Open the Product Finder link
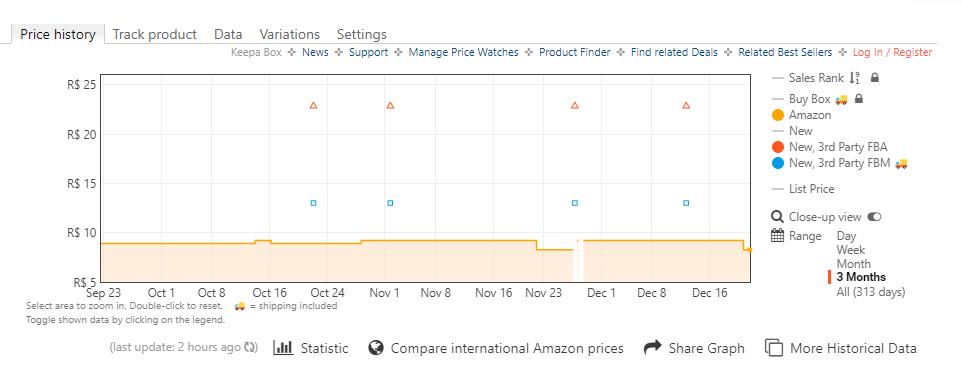The width and height of the screenshot is (962, 367). (x=575, y=53)
